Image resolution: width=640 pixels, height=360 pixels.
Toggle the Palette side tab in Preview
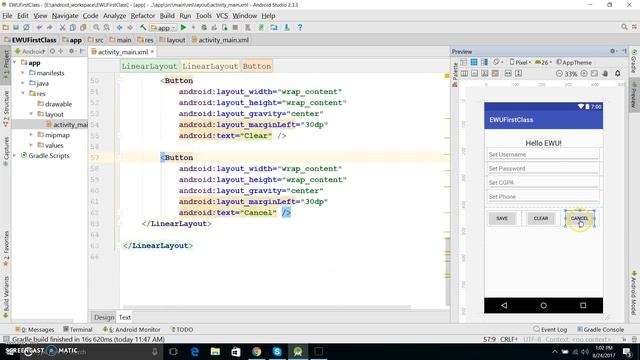(455, 75)
